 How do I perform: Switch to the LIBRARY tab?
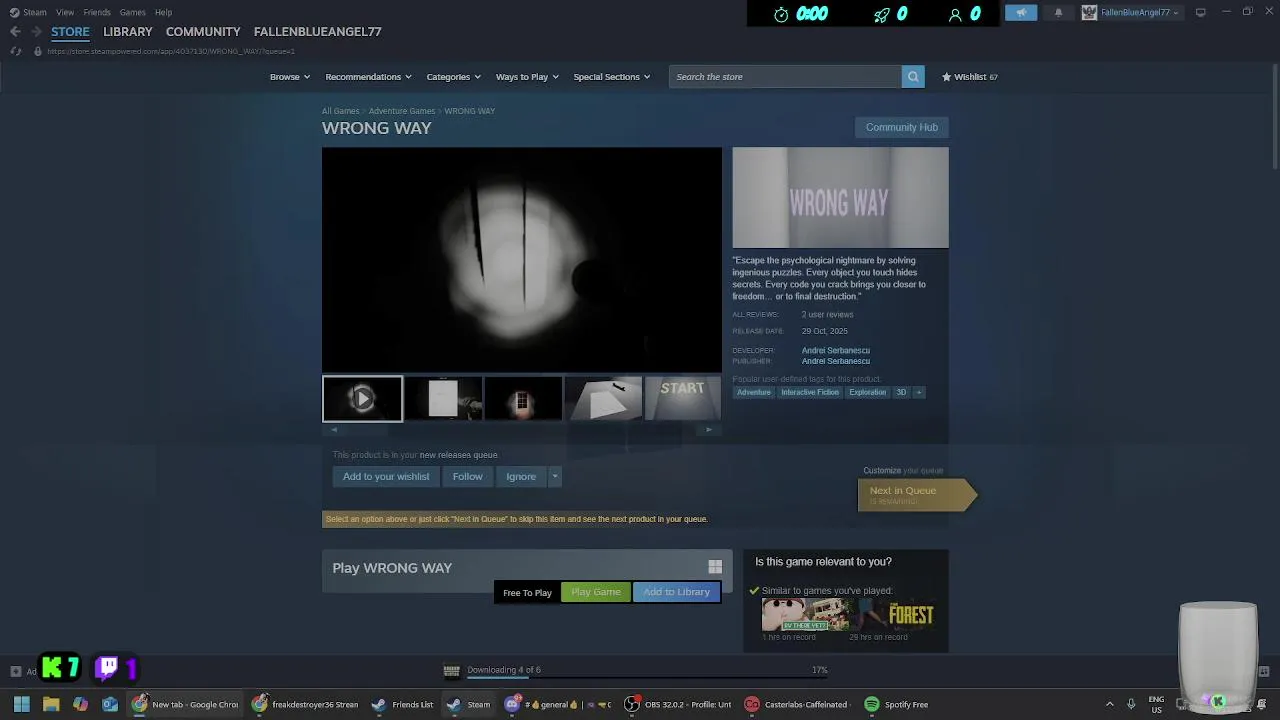pos(128,31)
